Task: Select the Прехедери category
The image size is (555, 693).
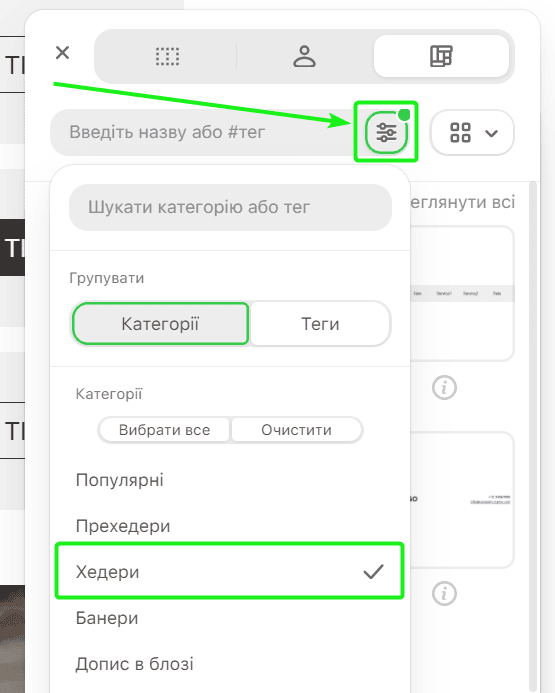Action: (230, 526)
